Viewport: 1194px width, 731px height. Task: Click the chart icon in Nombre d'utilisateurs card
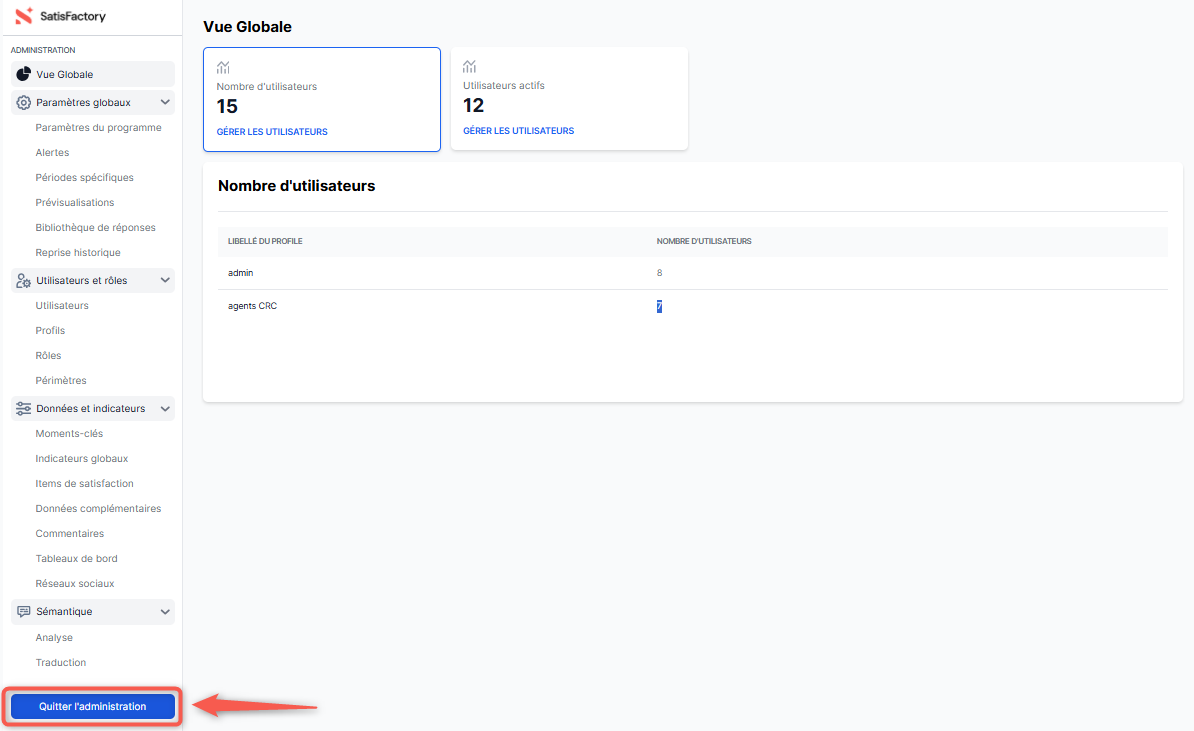coord(223,67)
